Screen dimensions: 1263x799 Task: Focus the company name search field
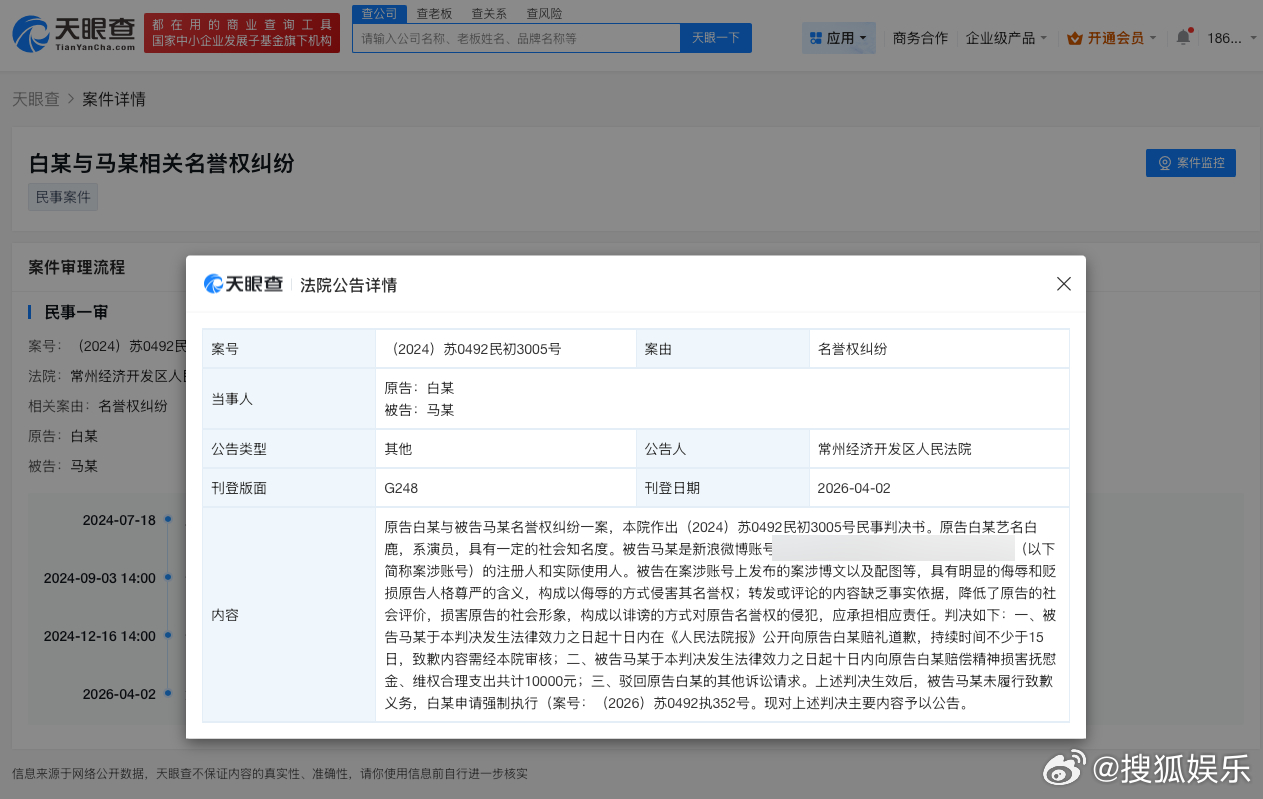pos(516,38)
